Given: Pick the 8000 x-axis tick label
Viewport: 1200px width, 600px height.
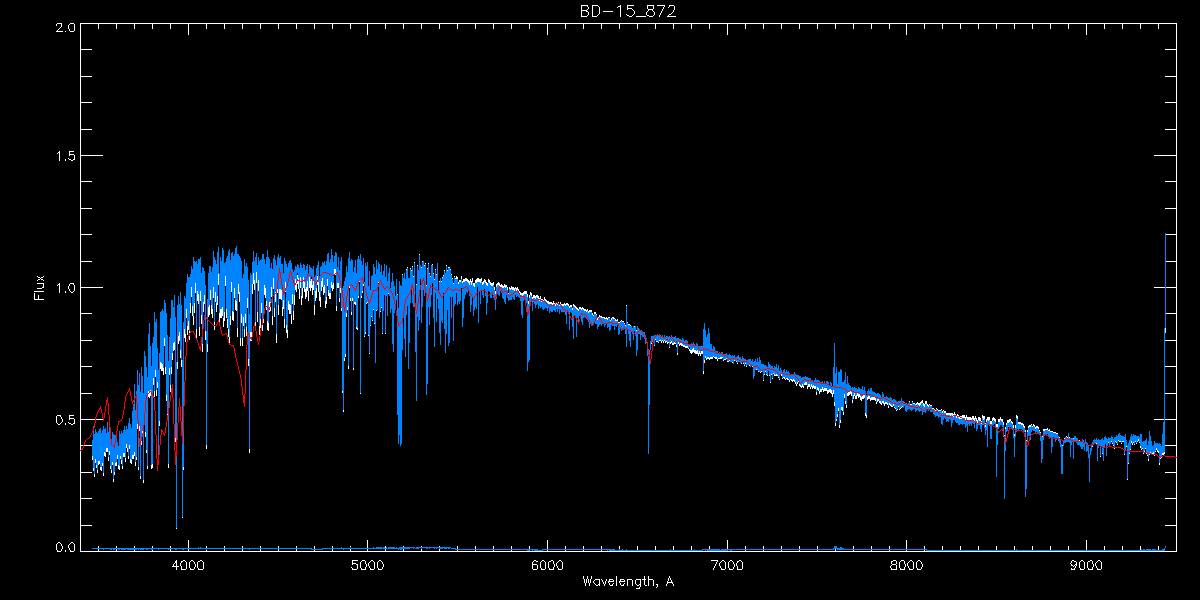Looking at the screenshot, I should click(907, 563).
